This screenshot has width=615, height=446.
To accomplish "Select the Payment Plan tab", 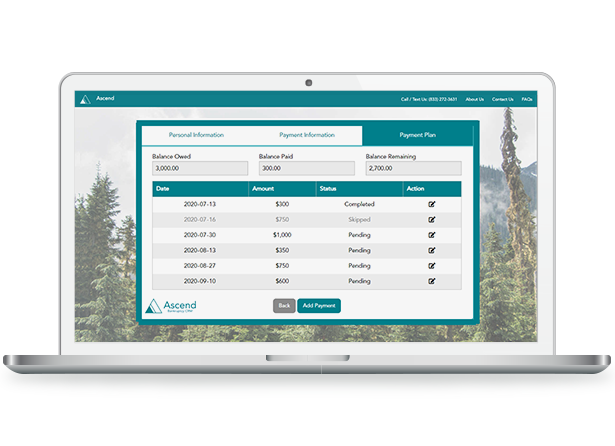I will (417, 135).
